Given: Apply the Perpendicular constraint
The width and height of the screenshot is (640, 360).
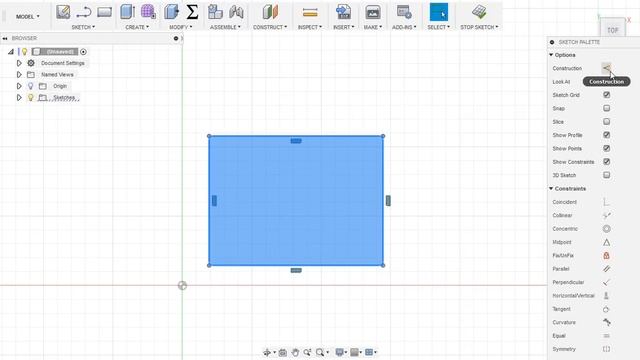Looking at the screenshot, I should tap(607, 282).
